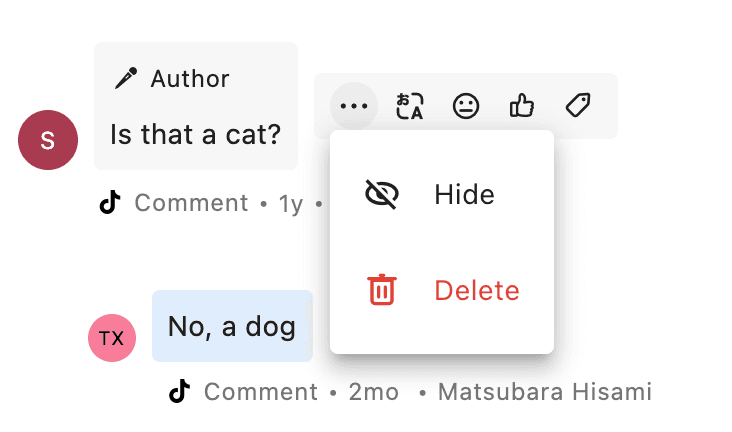Choose Delete in the context menu
Image resolution: width=732 pixels, height=432 pixels.
click(476, 291)
